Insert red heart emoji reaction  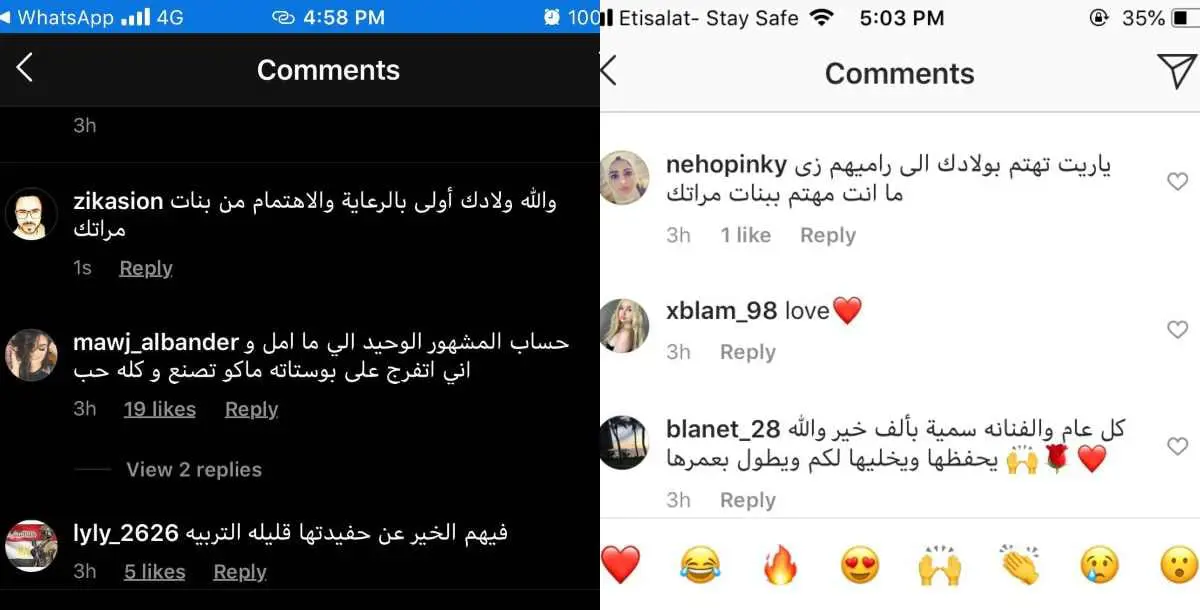pyautogui.click(x=620, y=565)
